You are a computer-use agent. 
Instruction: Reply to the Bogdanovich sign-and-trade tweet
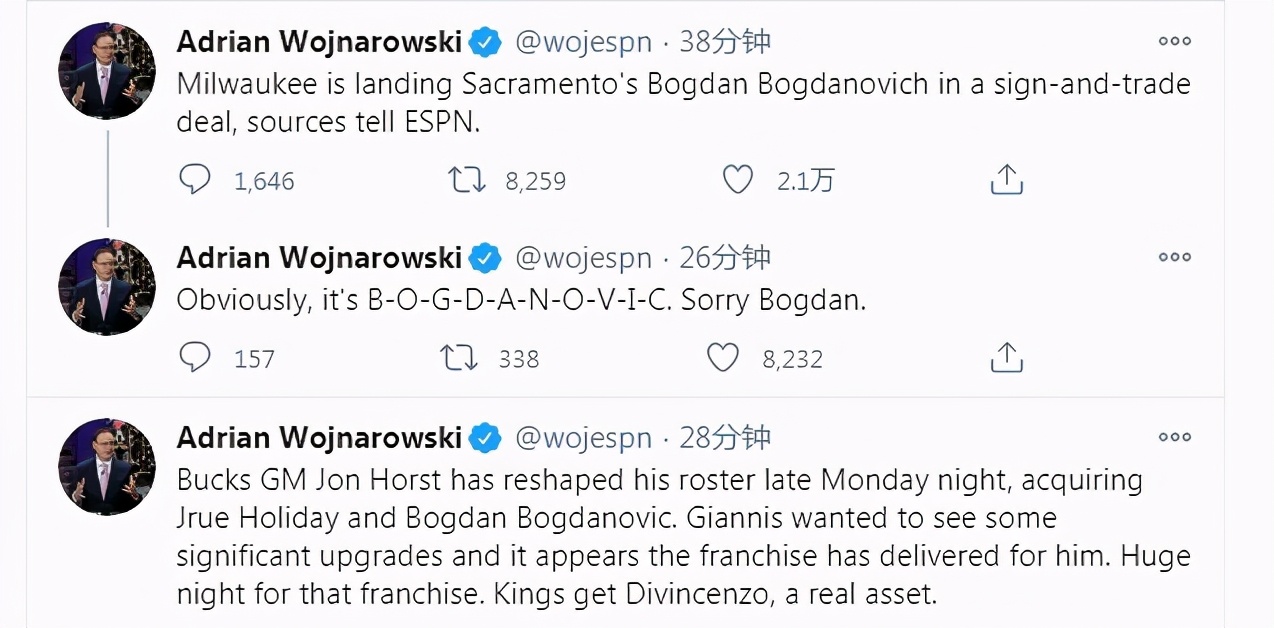pos(195,180)
